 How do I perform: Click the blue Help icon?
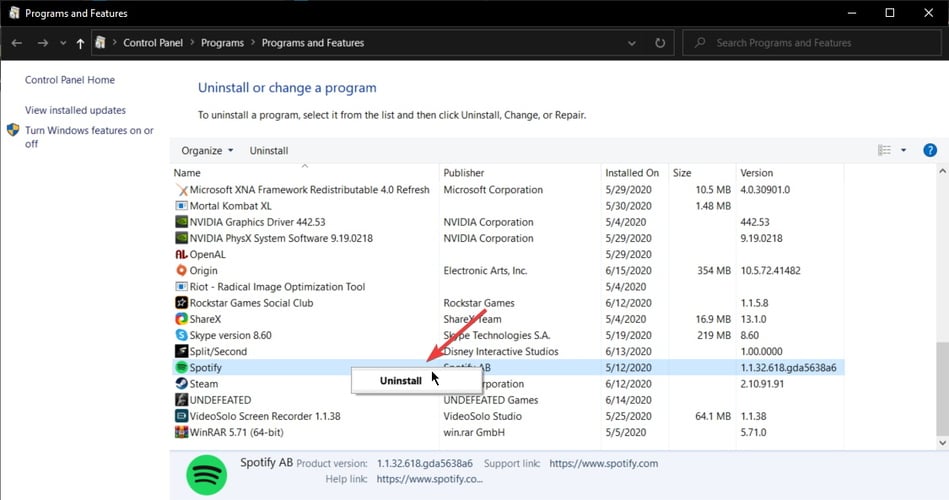(x=930, y=150)
